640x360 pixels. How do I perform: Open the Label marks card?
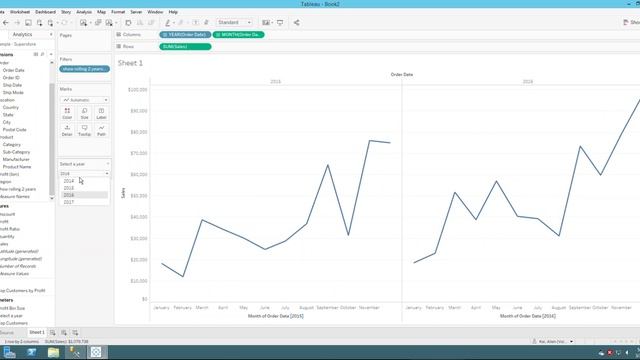[x=101, y=113]
